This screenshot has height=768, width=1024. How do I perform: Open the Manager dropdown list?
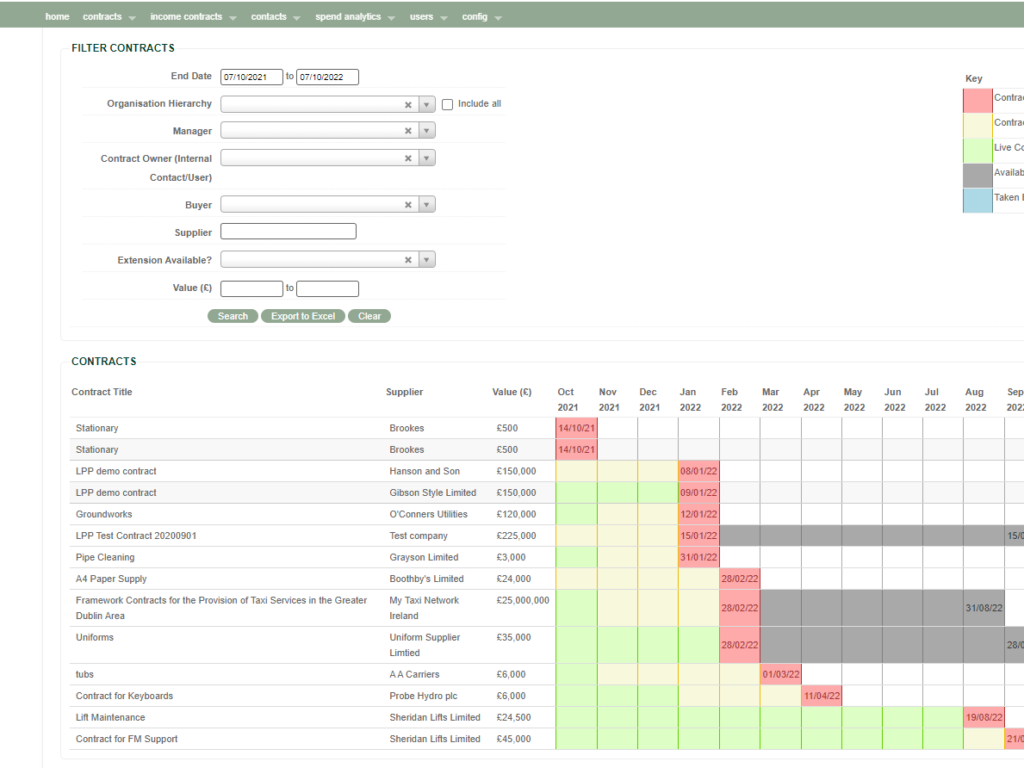pyautogui.click(x=427, y=130)
